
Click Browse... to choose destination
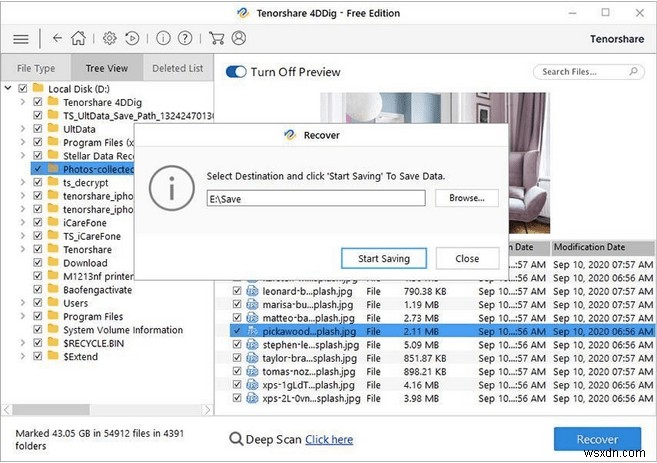(467, 198)
